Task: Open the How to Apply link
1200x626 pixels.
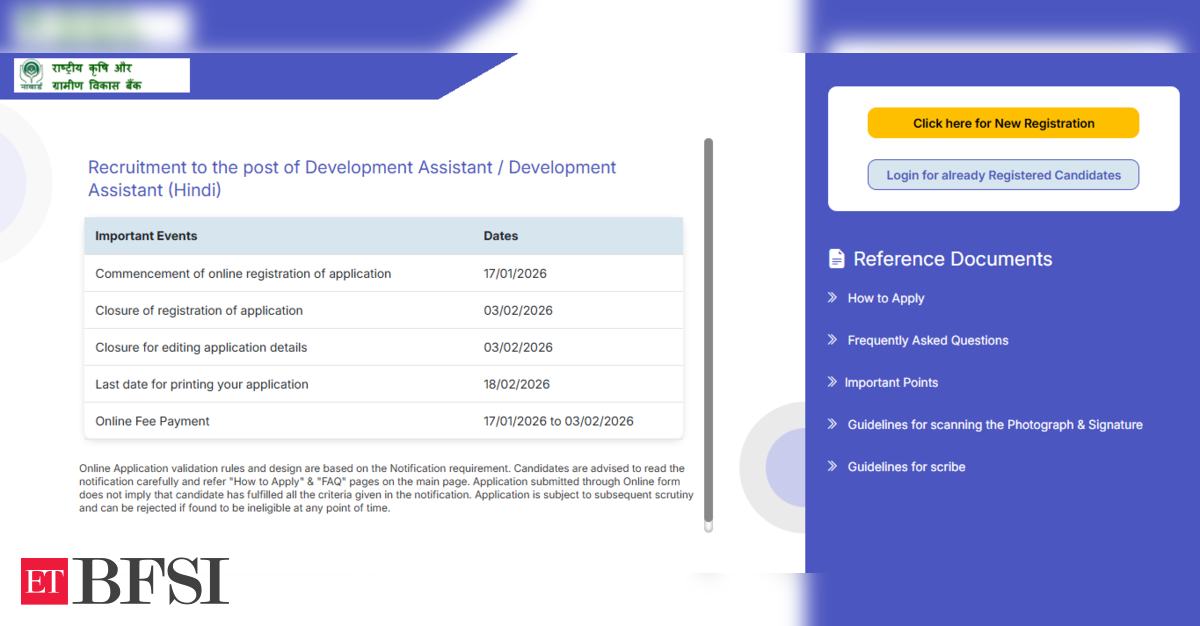Action: click(x=886, y=298)
